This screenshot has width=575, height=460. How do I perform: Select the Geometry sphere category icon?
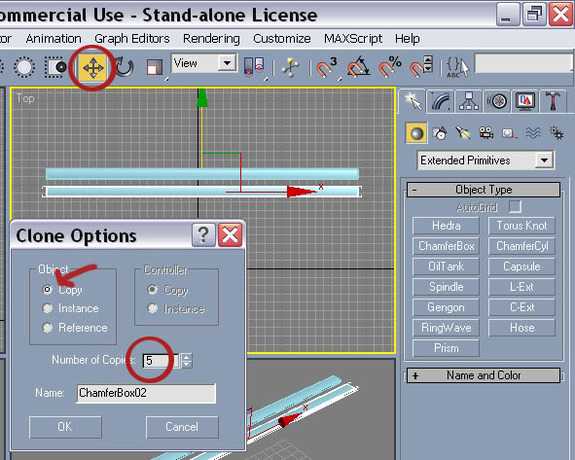coord(416,133)
